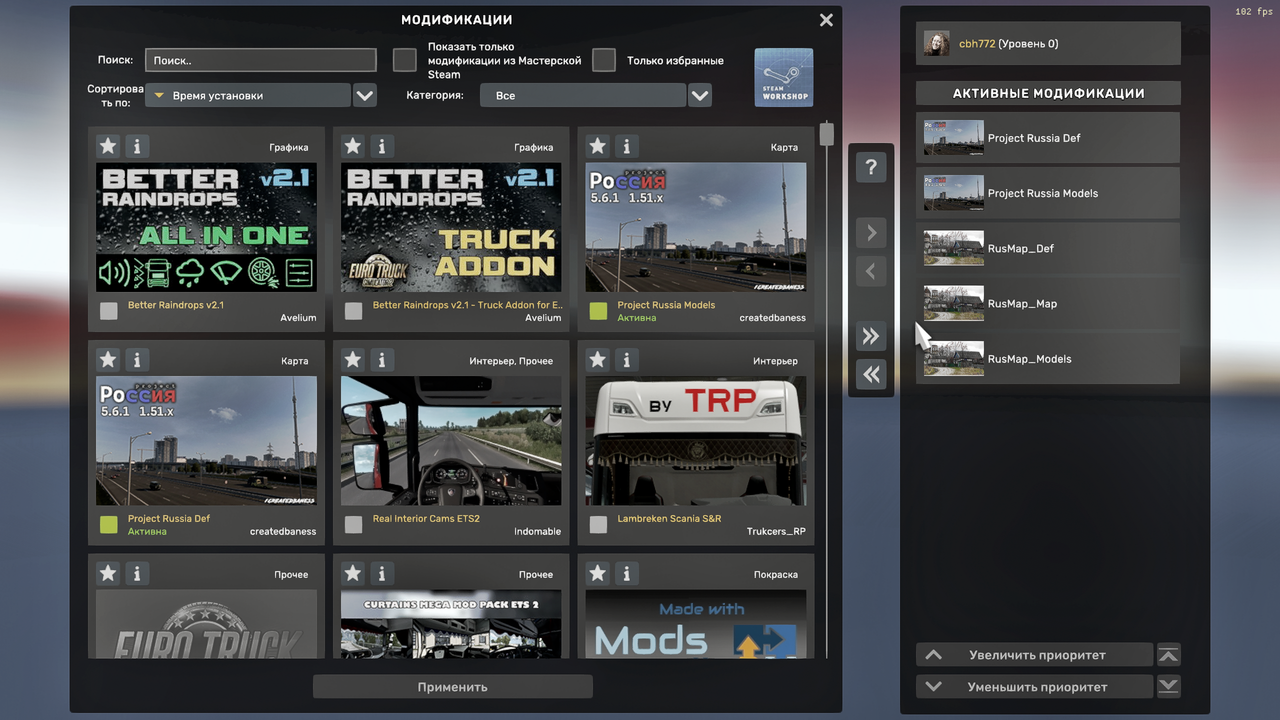Star the Euro Truck mod card
The height and width of the screenshot is (720, 1280).
pos(108,574)
